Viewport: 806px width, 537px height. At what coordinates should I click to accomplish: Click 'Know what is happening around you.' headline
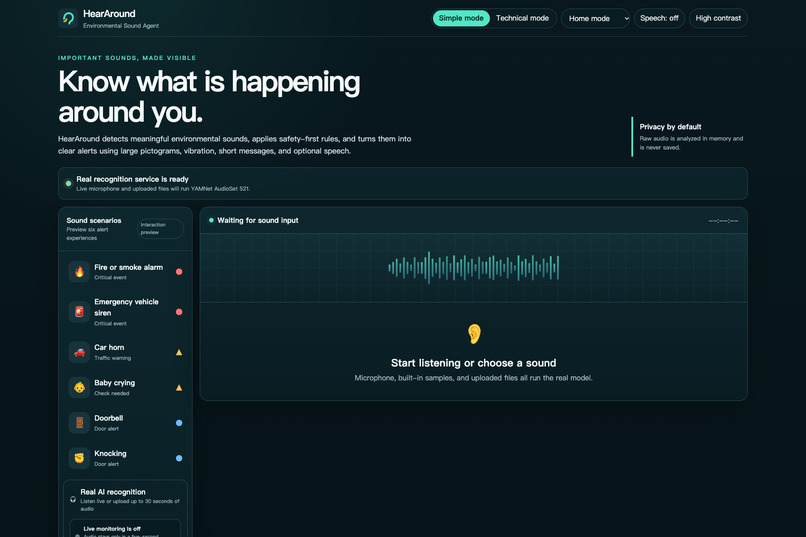pos(209,96)
